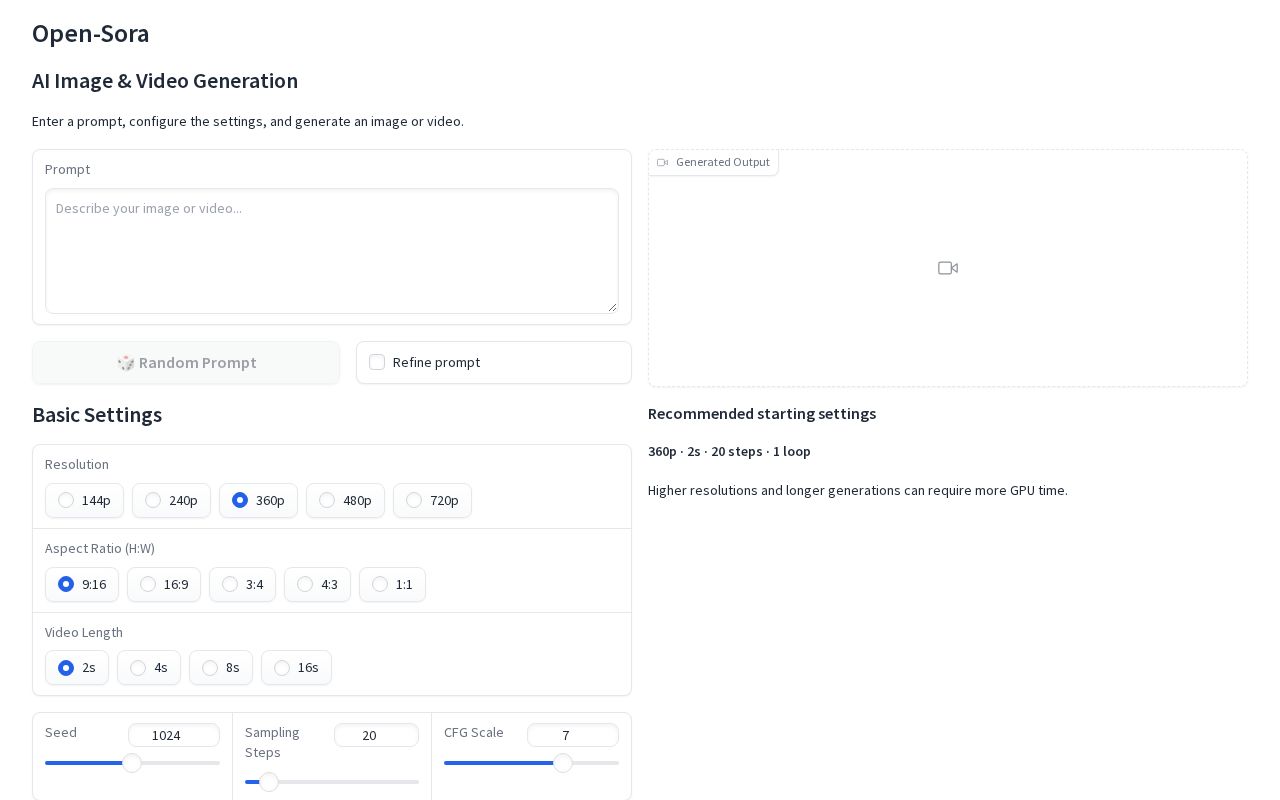
Task: Enable the Refine prompt checkbox
Action: click(x=377, y=362)
